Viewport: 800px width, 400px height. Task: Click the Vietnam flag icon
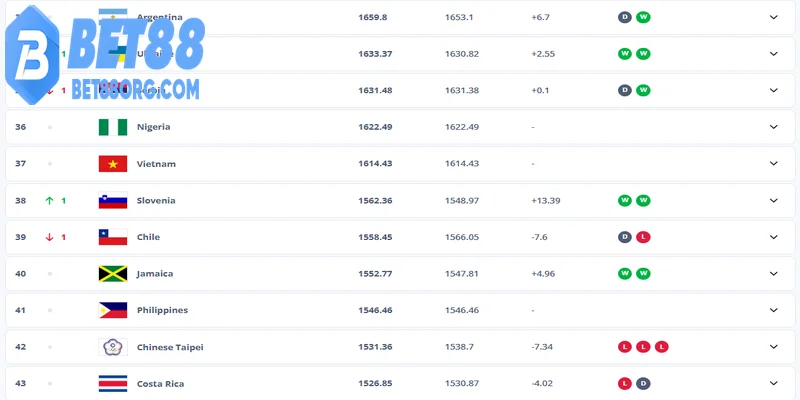(x=113, y=164)
